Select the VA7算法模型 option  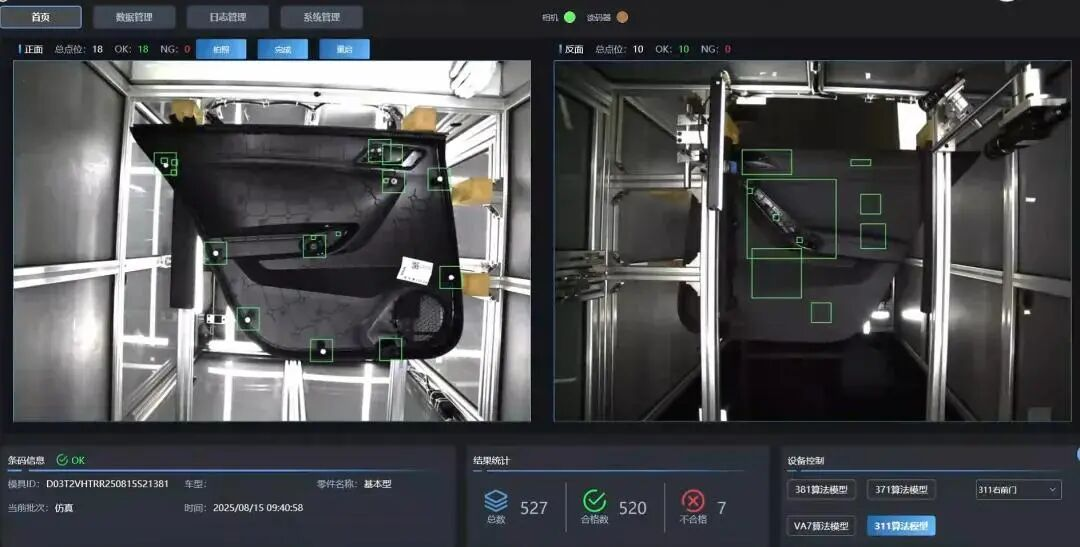click(x=821, y=526)
